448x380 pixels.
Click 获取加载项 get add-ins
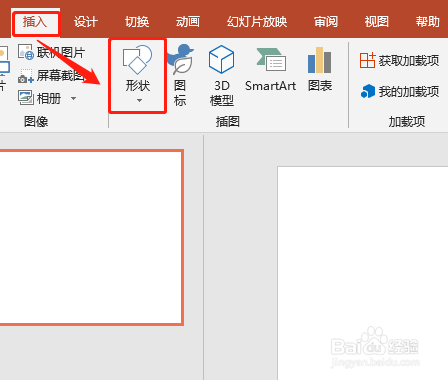tap(399, 61)
